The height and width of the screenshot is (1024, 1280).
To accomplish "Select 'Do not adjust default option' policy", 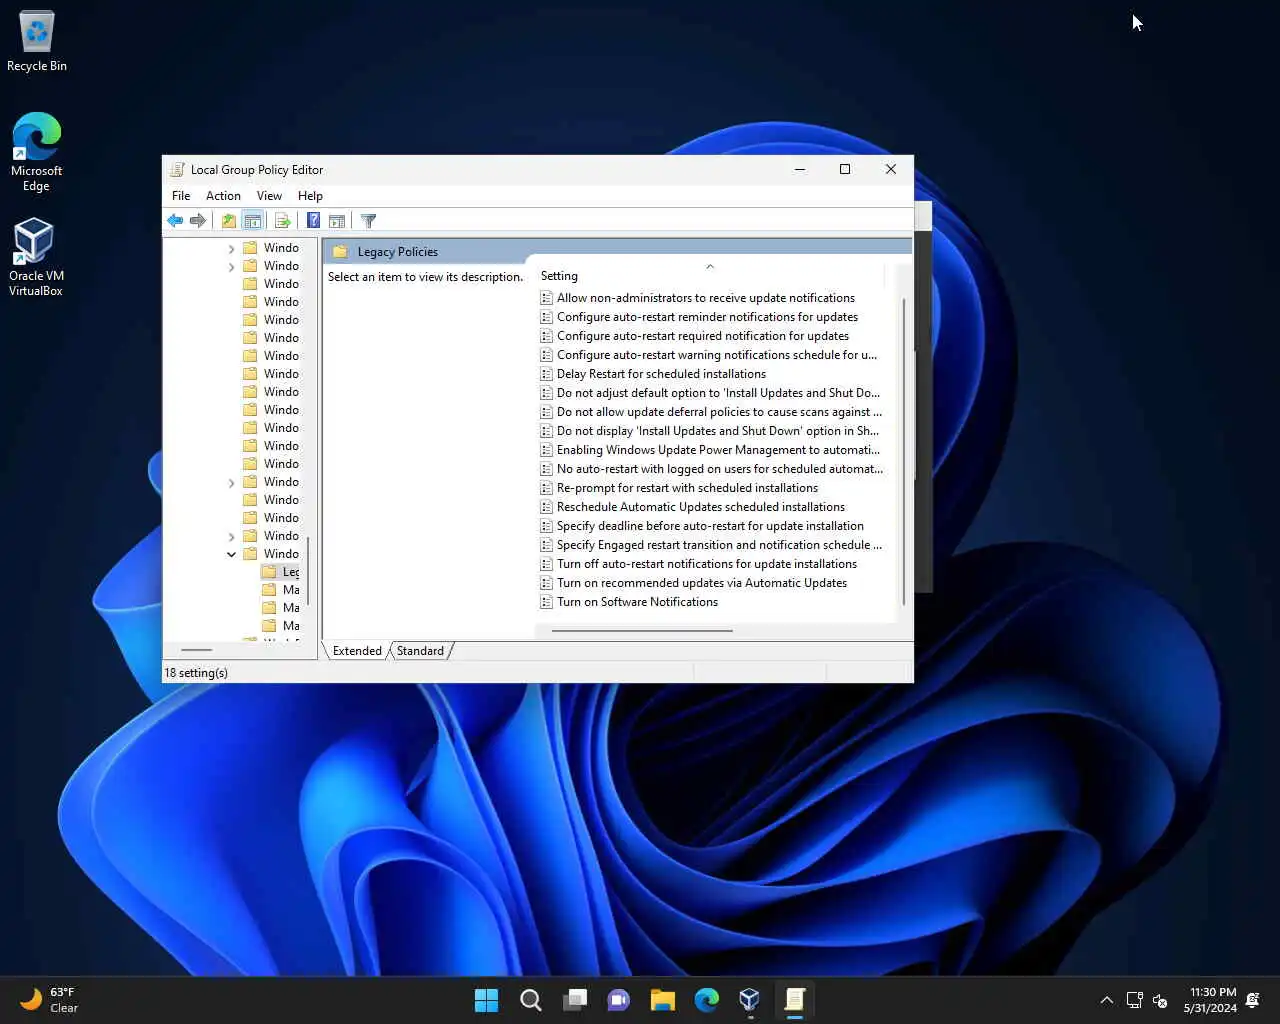I will (710, 393).
